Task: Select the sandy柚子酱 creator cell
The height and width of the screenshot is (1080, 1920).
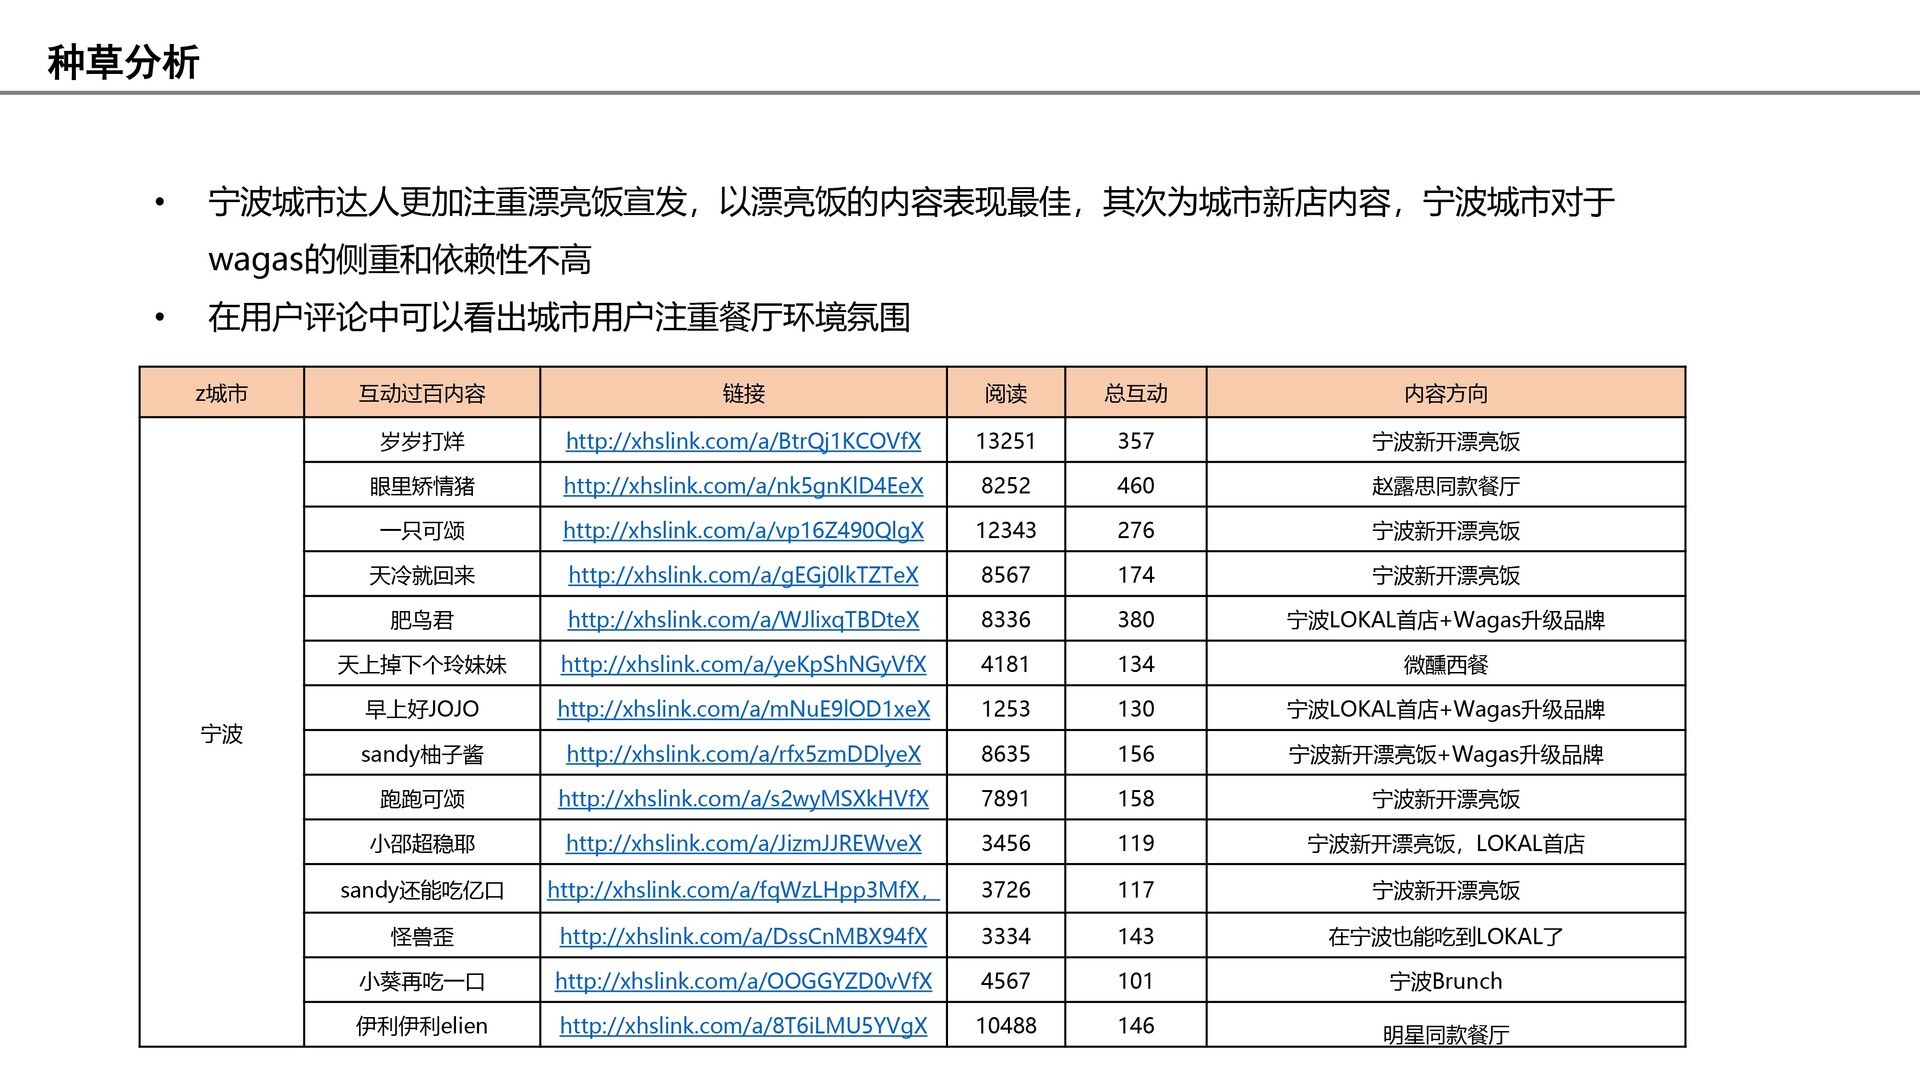Action: coord(422,754)
